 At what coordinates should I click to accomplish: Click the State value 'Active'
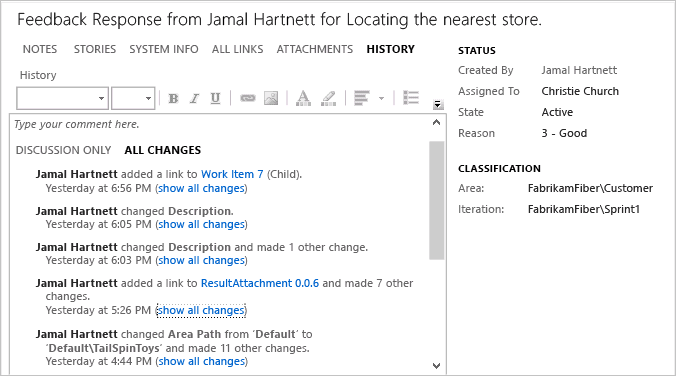tap(557, 112)
